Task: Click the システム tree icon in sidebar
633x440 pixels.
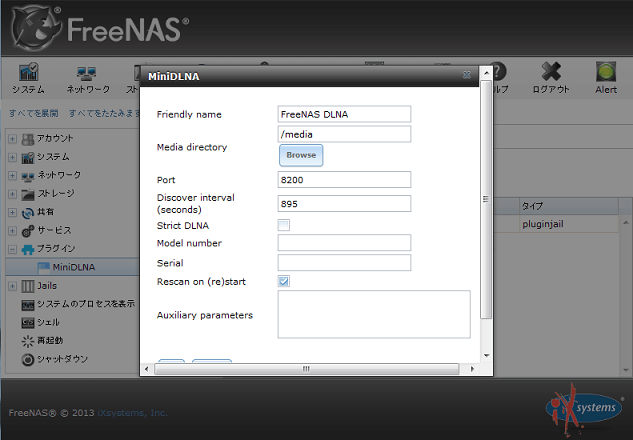Action: coord(27,157)
